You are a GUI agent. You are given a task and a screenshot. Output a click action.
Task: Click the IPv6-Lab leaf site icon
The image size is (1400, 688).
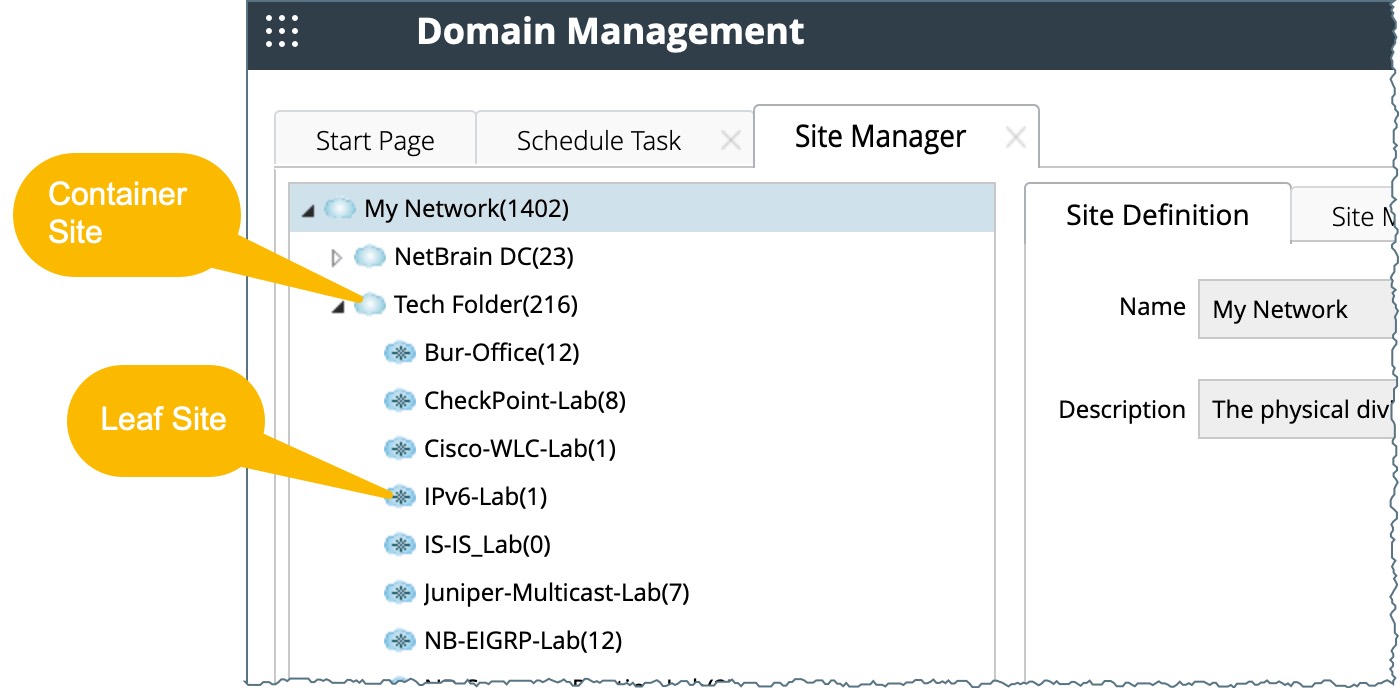(400, 497)
